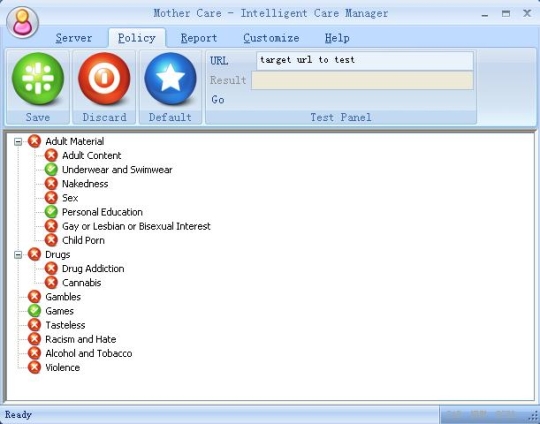The width and height of the screenshot is (540, 424).
Task: Click the Save label button
Action: click(x=38, y=117)
